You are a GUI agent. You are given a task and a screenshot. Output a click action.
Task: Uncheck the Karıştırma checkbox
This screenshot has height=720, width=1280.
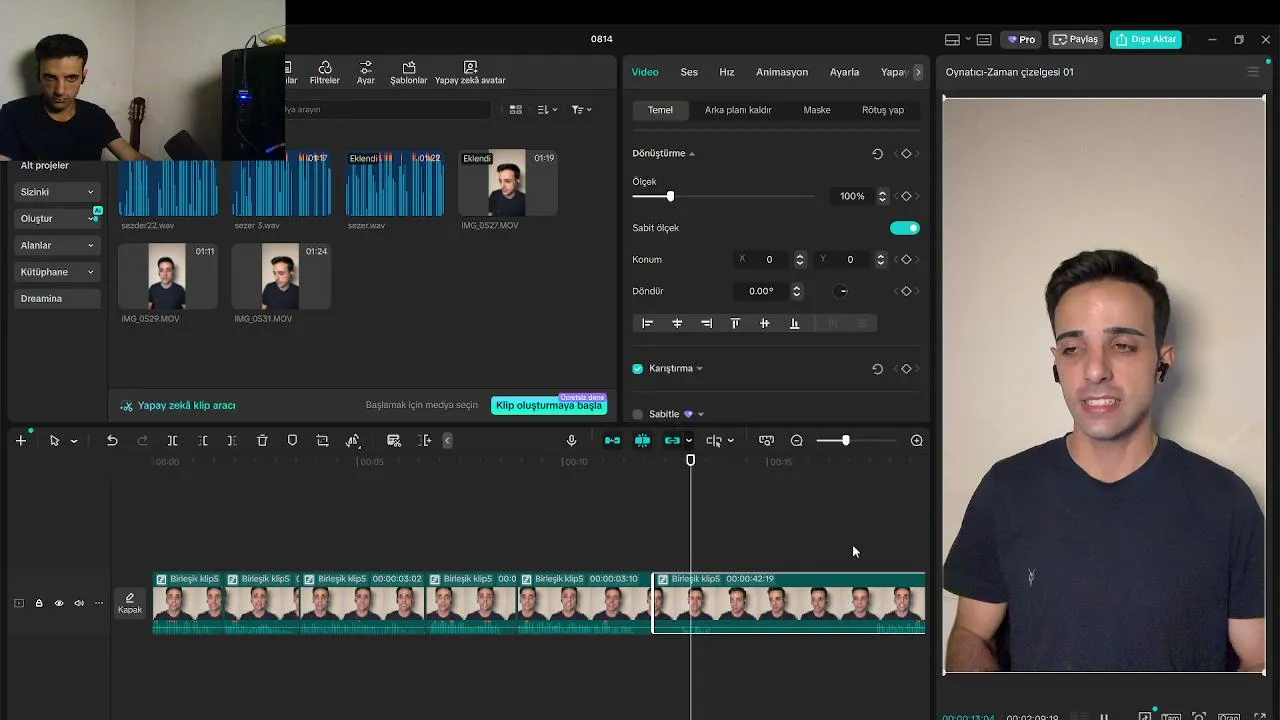tap(638, 369)
